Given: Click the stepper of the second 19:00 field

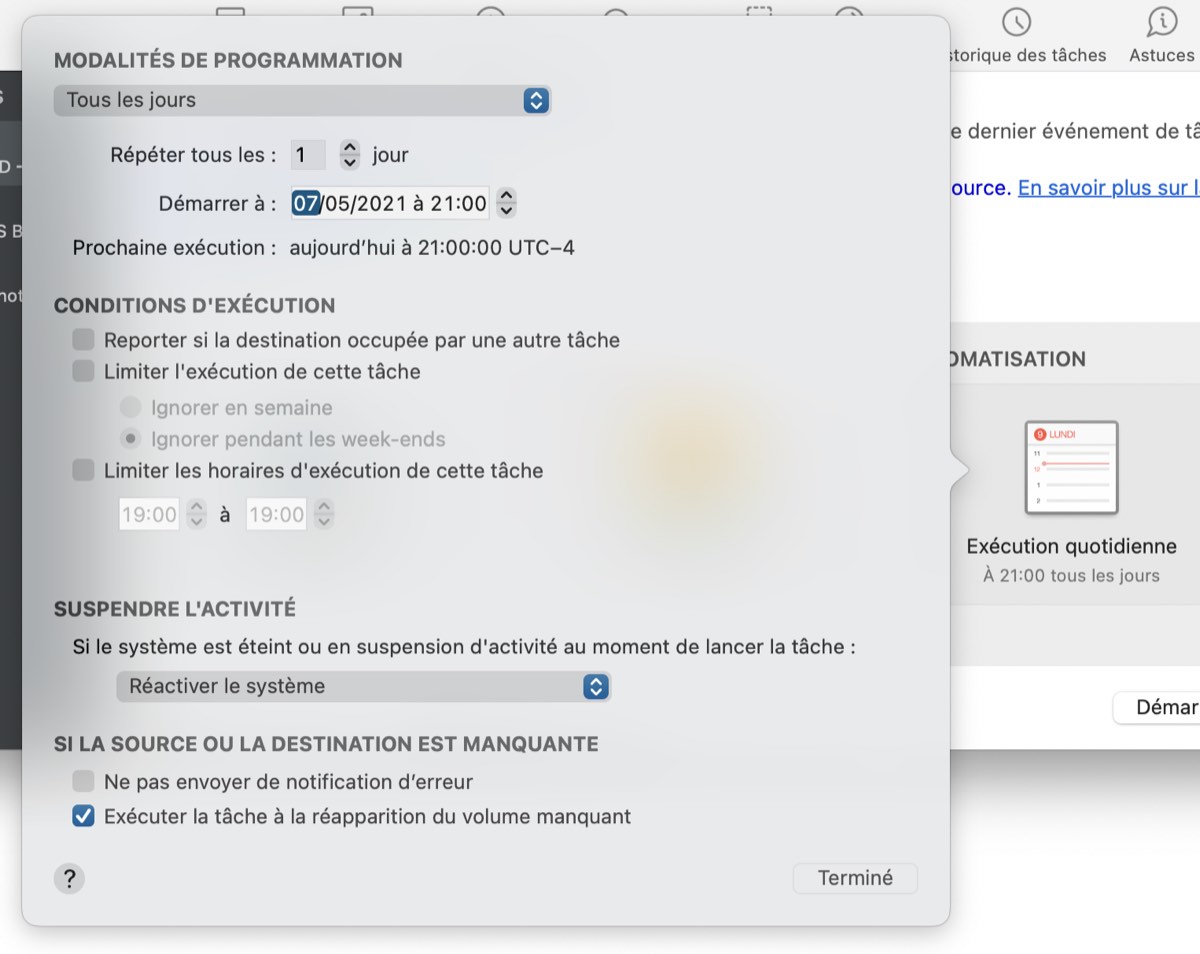Looking at the screenshot, I should coord(324,515).
